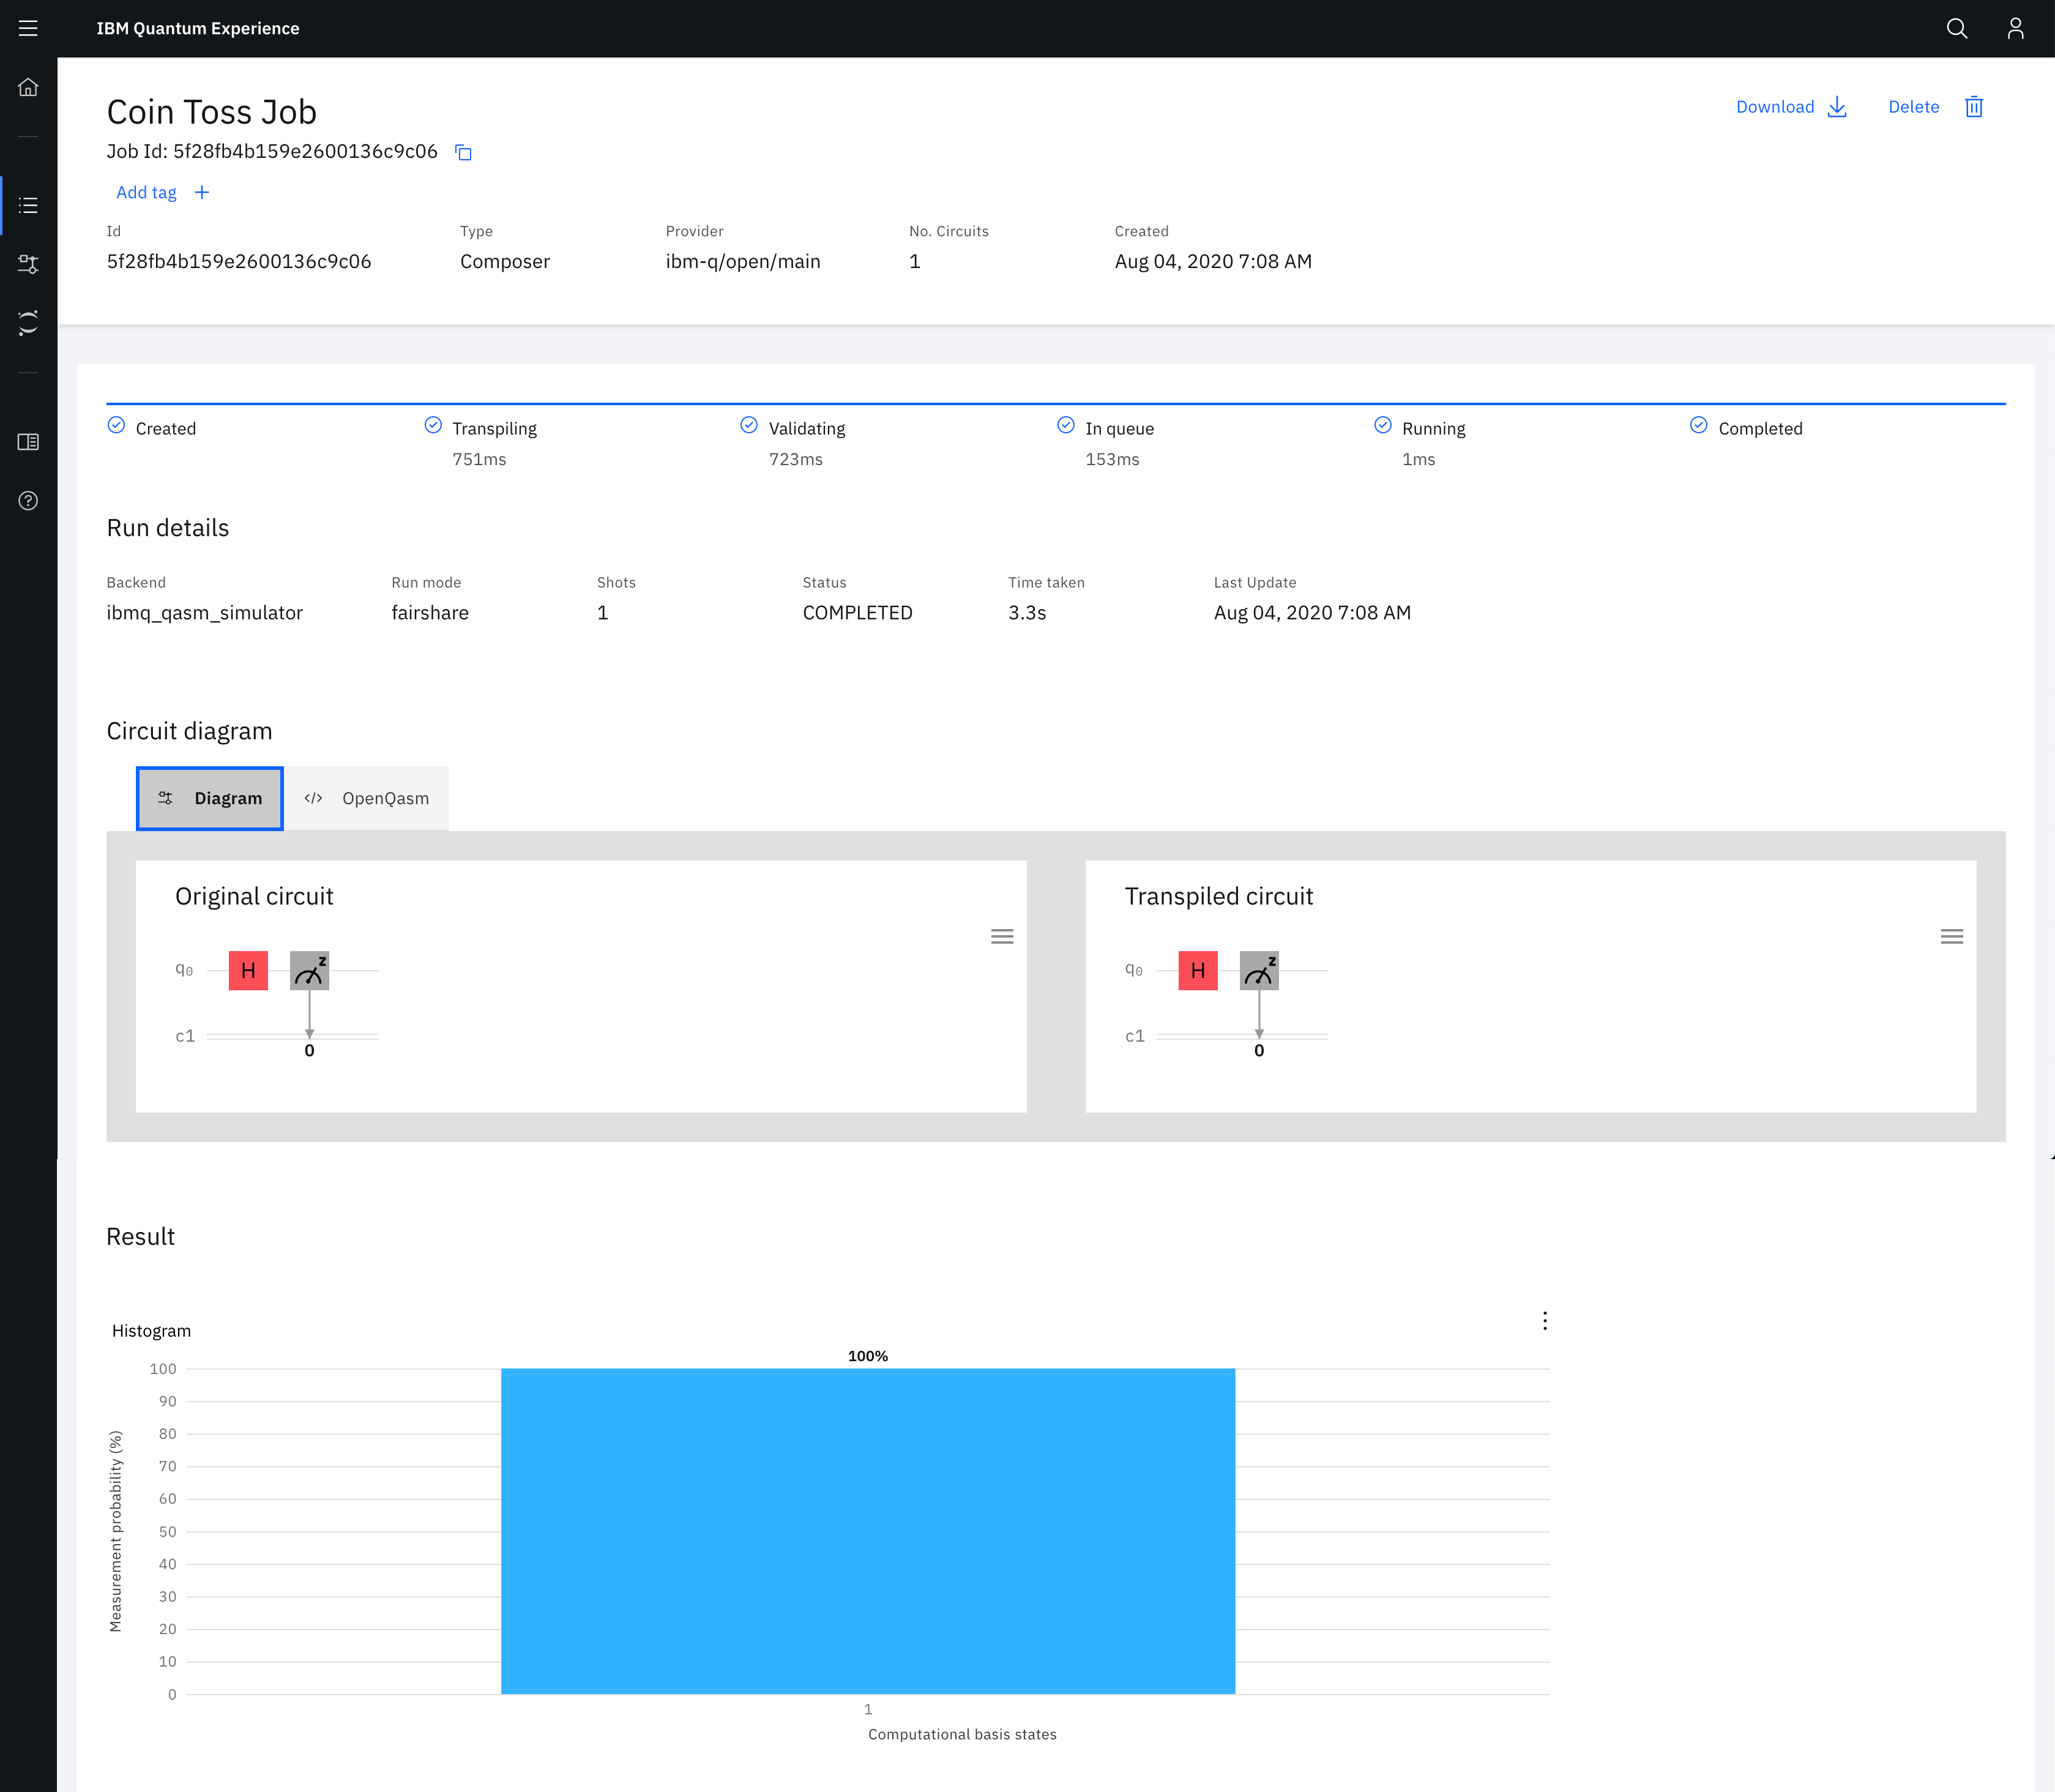Screen dimensions: 2055x1792
Task: Open the histogram three-dot overflow menu
Action: pos(1544,1320)
